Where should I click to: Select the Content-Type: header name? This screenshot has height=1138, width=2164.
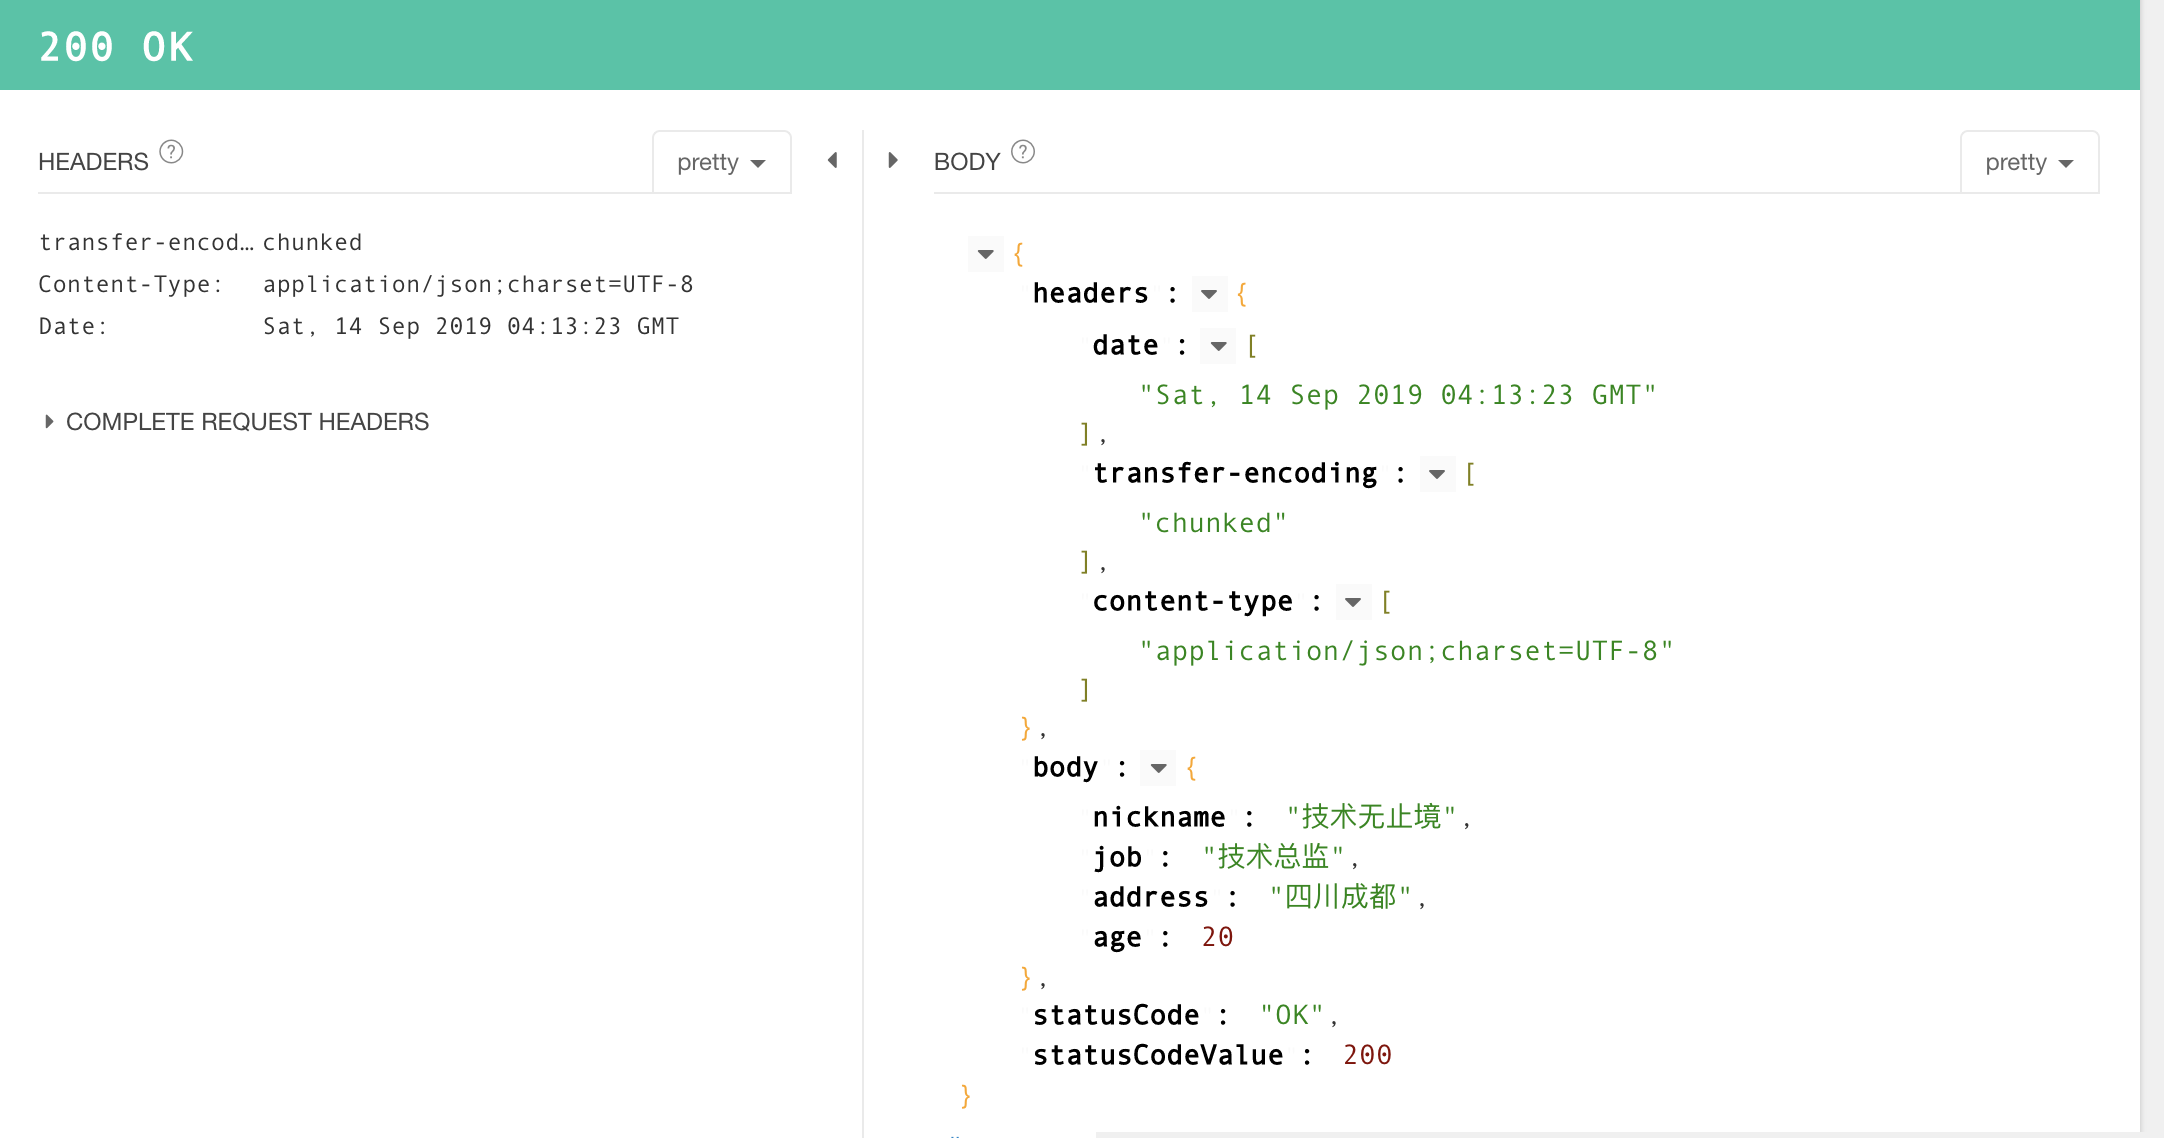pos(131,284)
